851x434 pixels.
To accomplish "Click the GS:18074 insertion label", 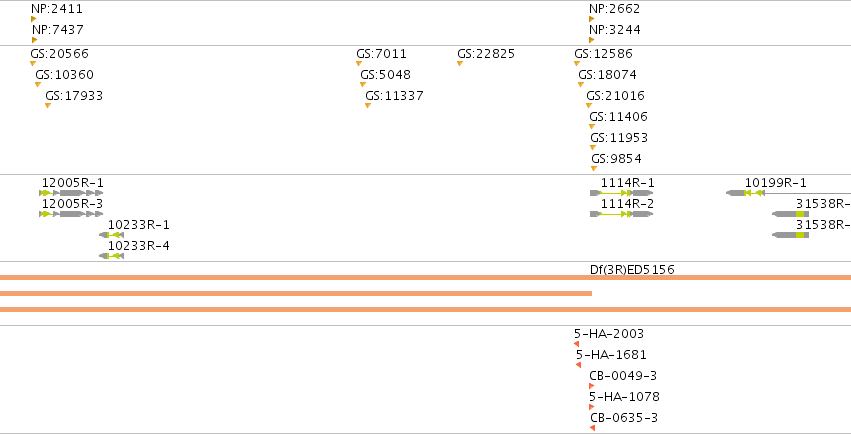I will click(607, 75).
